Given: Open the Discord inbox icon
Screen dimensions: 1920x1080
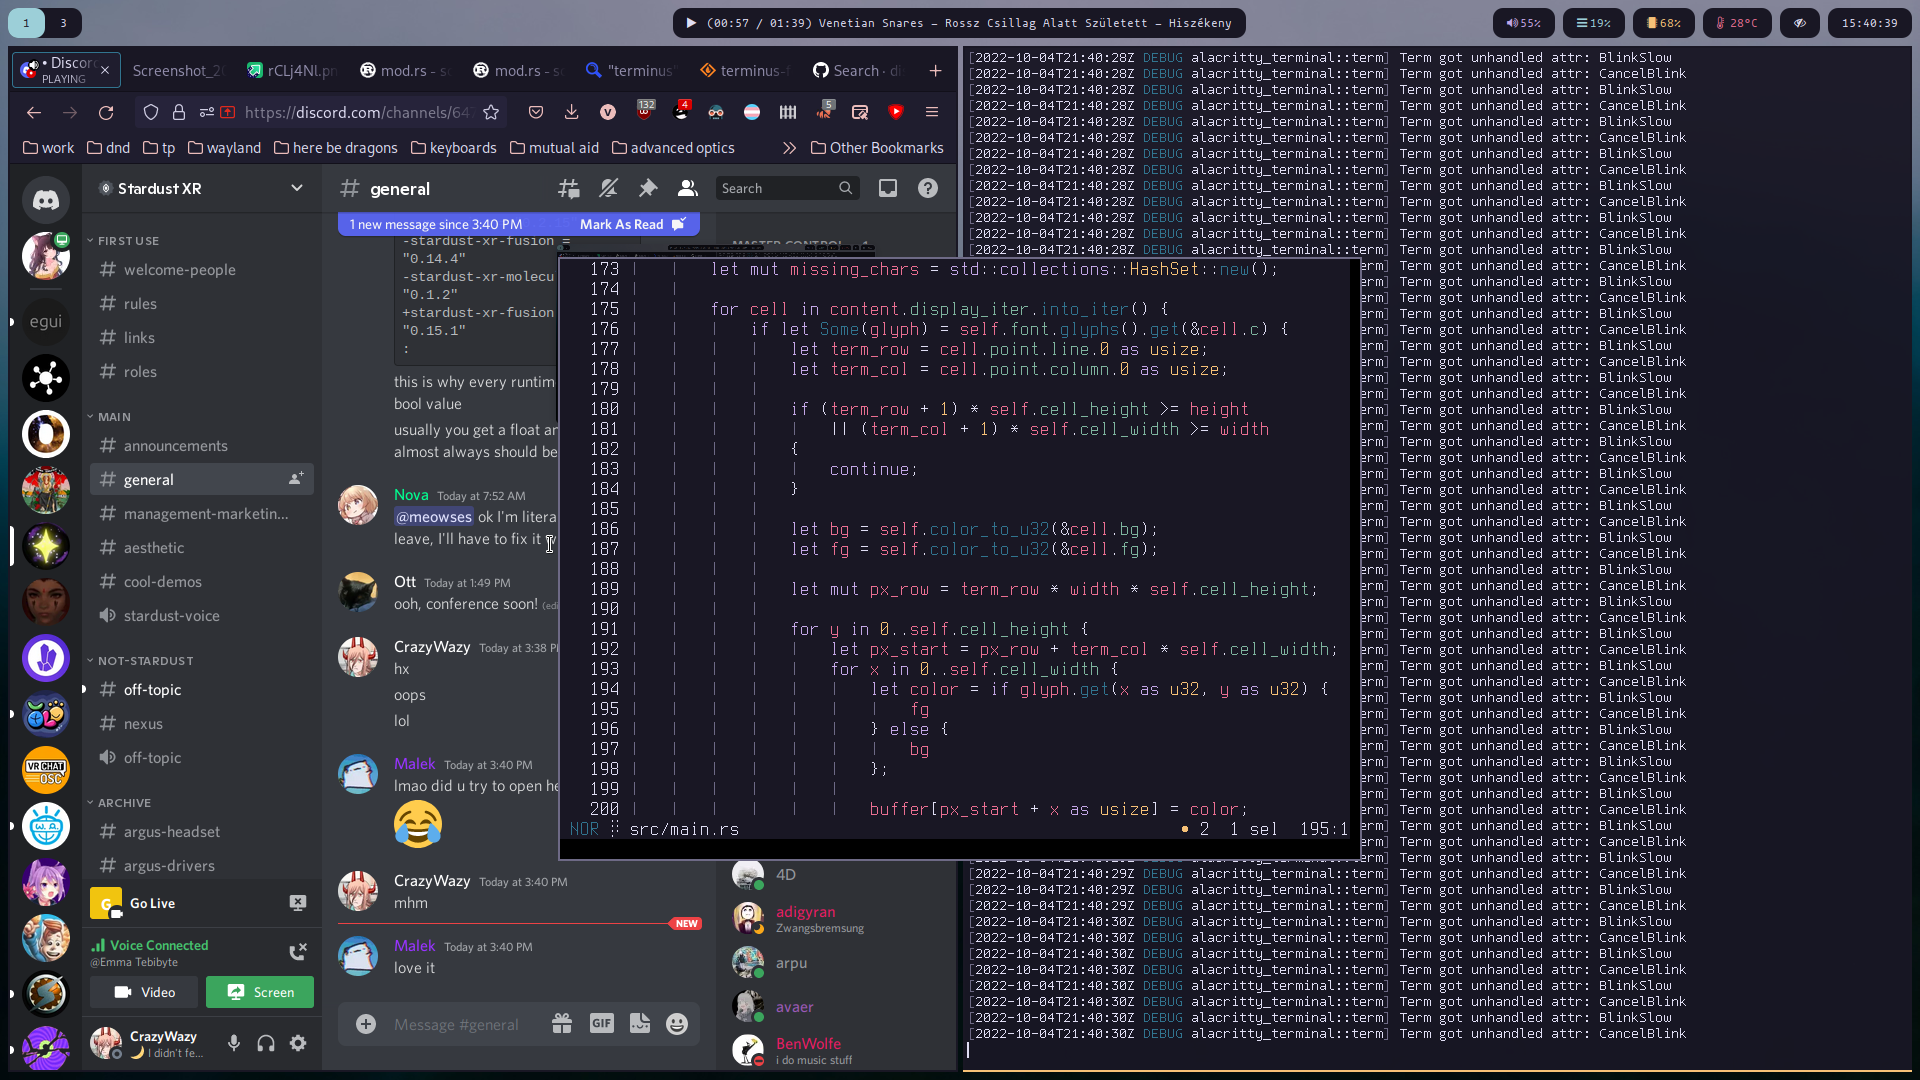Looking at the screenshot, I should pos(888,188).
